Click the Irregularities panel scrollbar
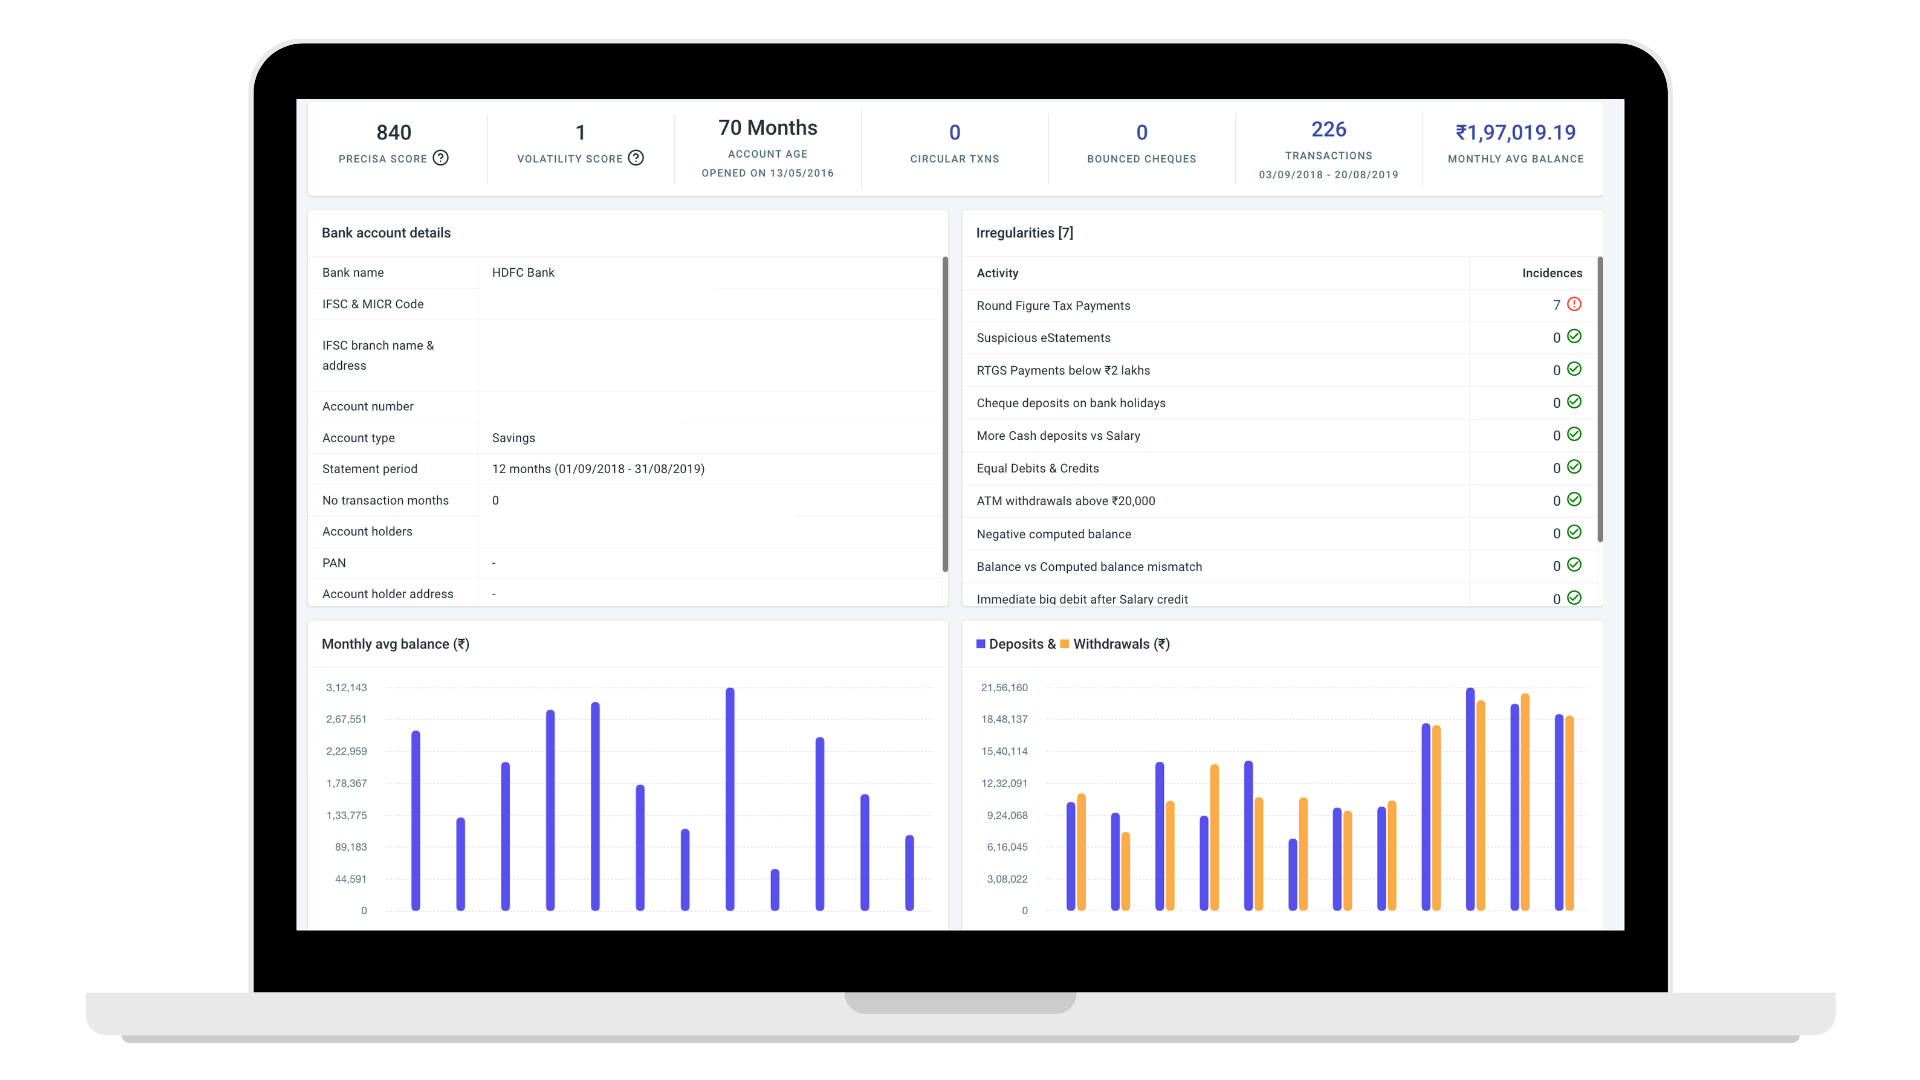Image resolution: width=1920 pixels, height=1080 pixels. point(1600,400)
